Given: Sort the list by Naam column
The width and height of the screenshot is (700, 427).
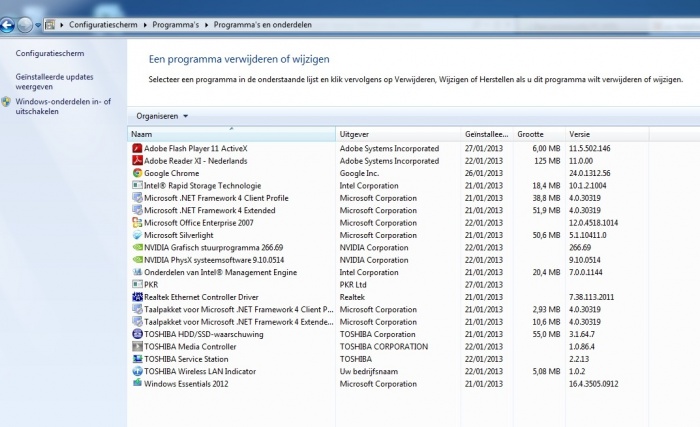Looking at the screenshot, I should 231,134.
